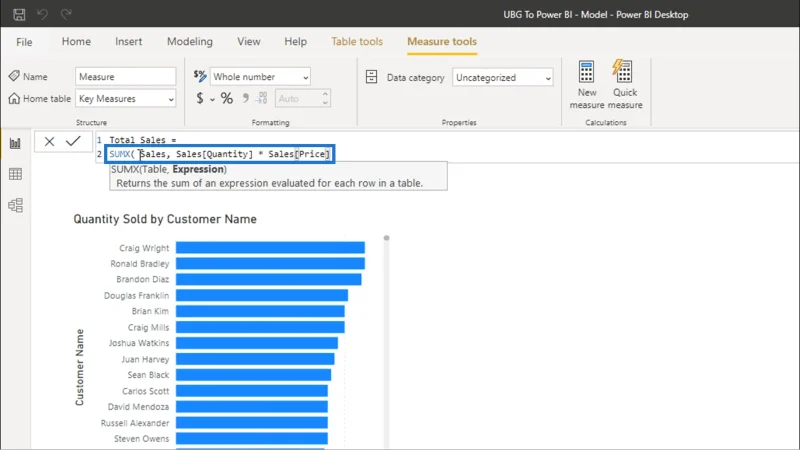The height and width of the screenshot is (450, 800).
Task: Open the View ribbon tab
Action: pyautogui.click(x=248, y=41)
